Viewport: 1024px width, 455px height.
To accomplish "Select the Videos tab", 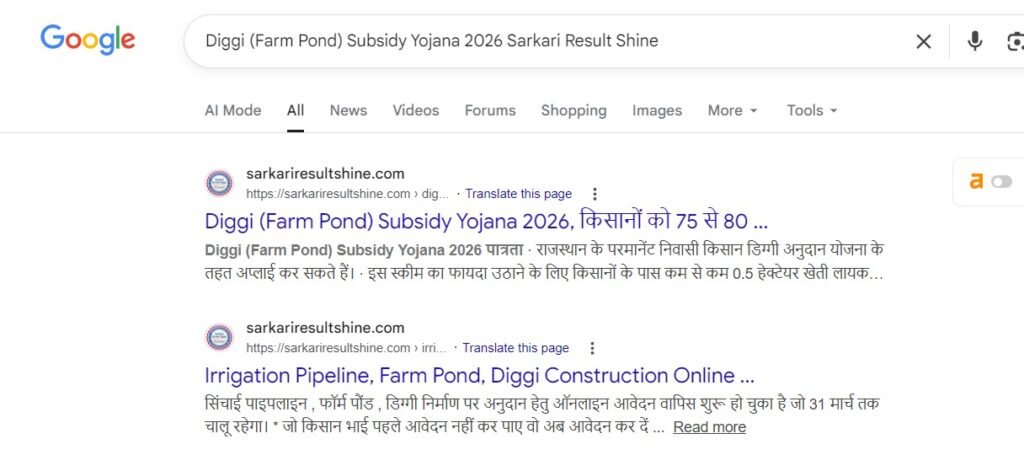I will (415, 111).
